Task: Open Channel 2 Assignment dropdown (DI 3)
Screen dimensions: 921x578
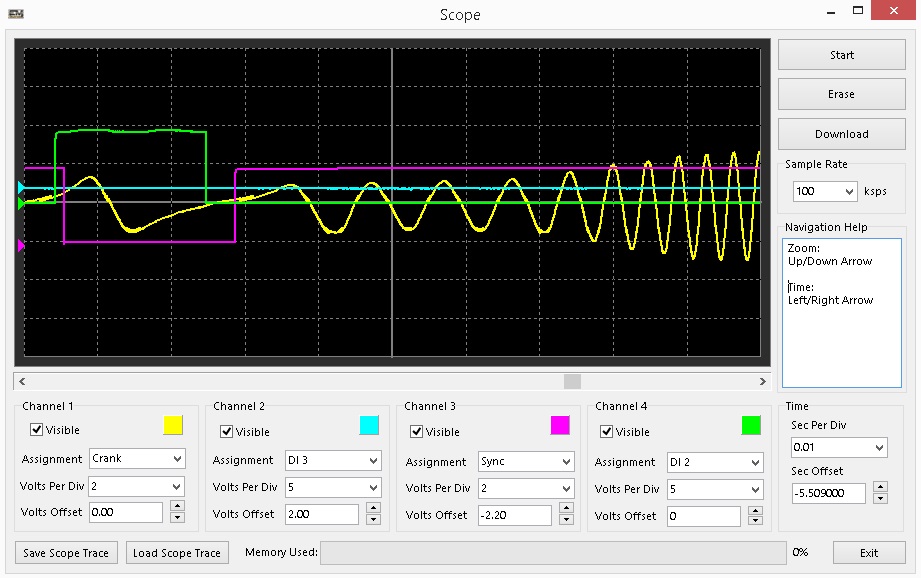Action: [333, 460]
